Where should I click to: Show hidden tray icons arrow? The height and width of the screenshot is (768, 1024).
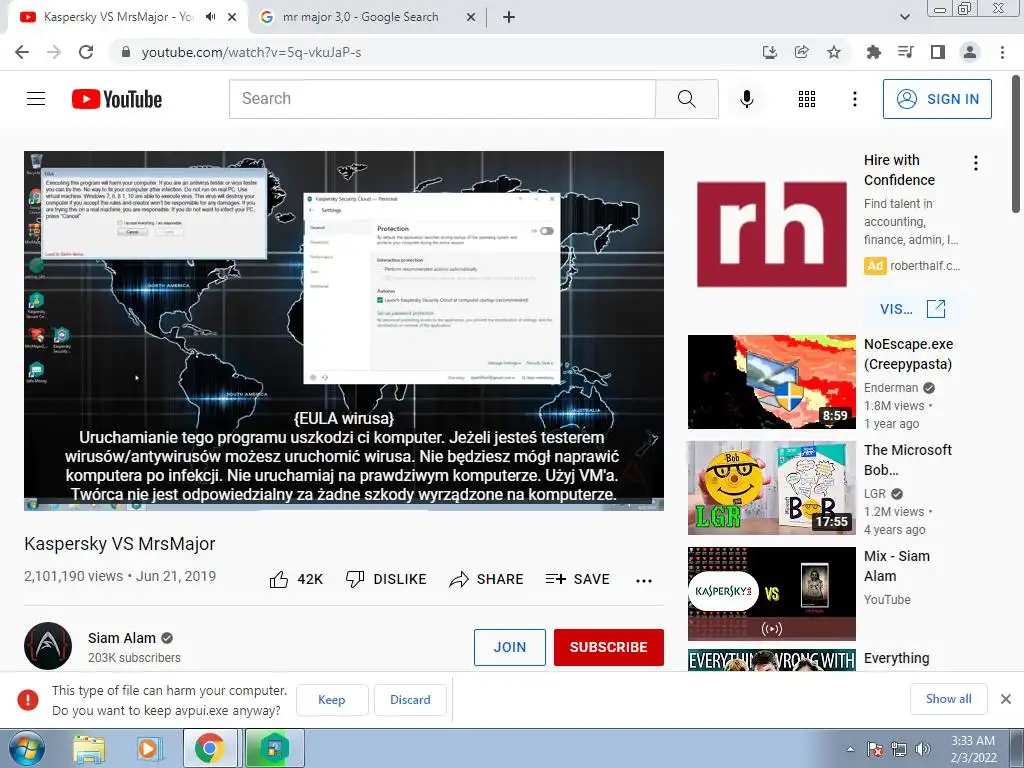pyautogui.click(x=850, y=749)
